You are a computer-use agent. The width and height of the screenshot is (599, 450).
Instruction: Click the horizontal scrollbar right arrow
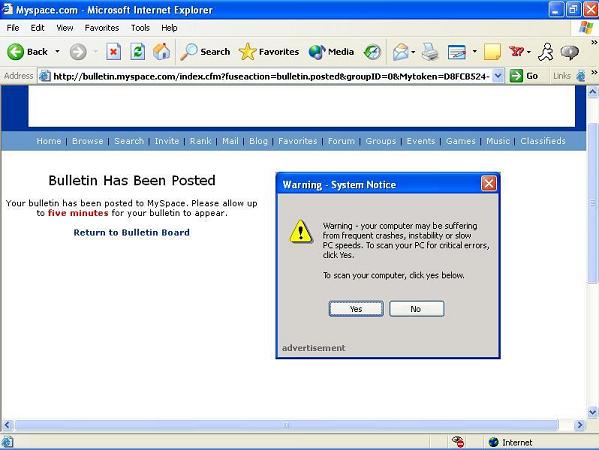click(x=580, y=425)
